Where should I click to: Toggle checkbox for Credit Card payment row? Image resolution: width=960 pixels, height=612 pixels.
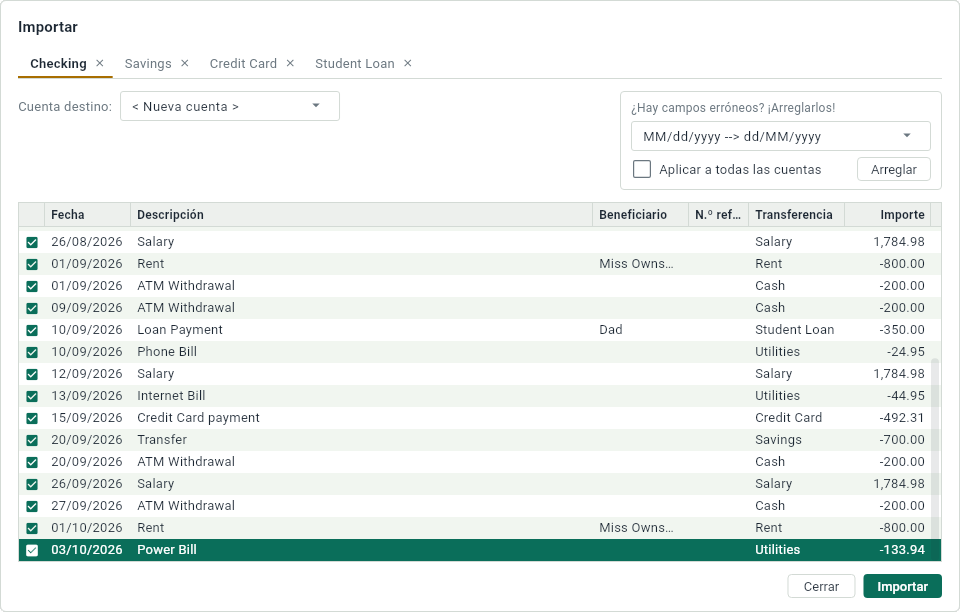[x=32, y=419]
